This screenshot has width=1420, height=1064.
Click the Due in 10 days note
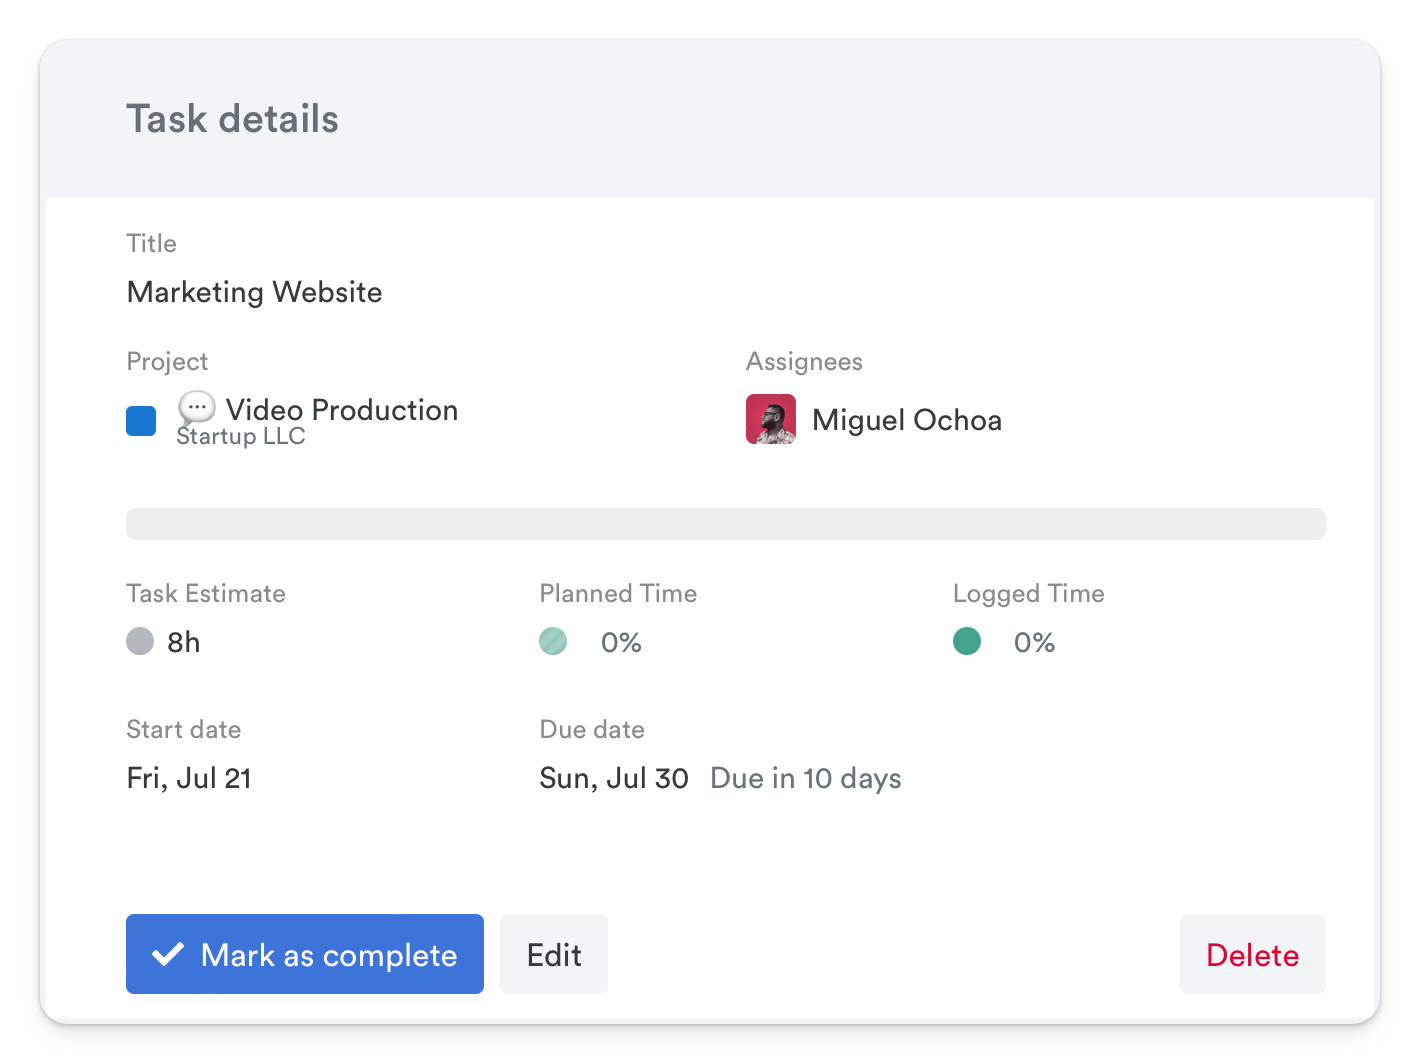[x=806, y=778]
